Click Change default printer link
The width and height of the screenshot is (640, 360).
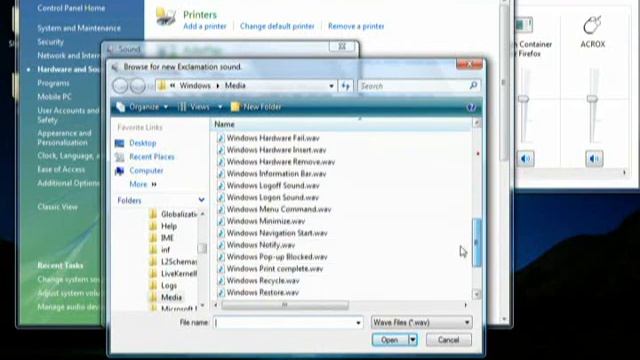click(x=277, y=26)
